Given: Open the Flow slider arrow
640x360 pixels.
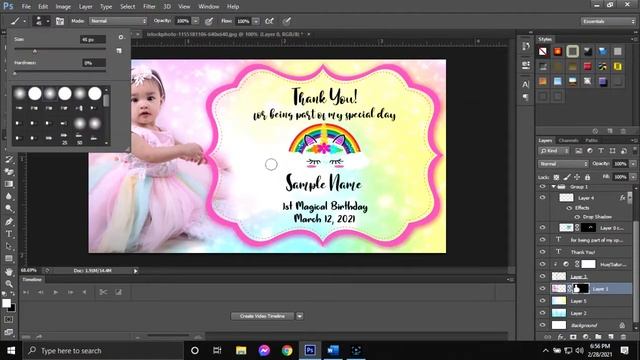Looking at the screenshot, I should coord(256,21).
